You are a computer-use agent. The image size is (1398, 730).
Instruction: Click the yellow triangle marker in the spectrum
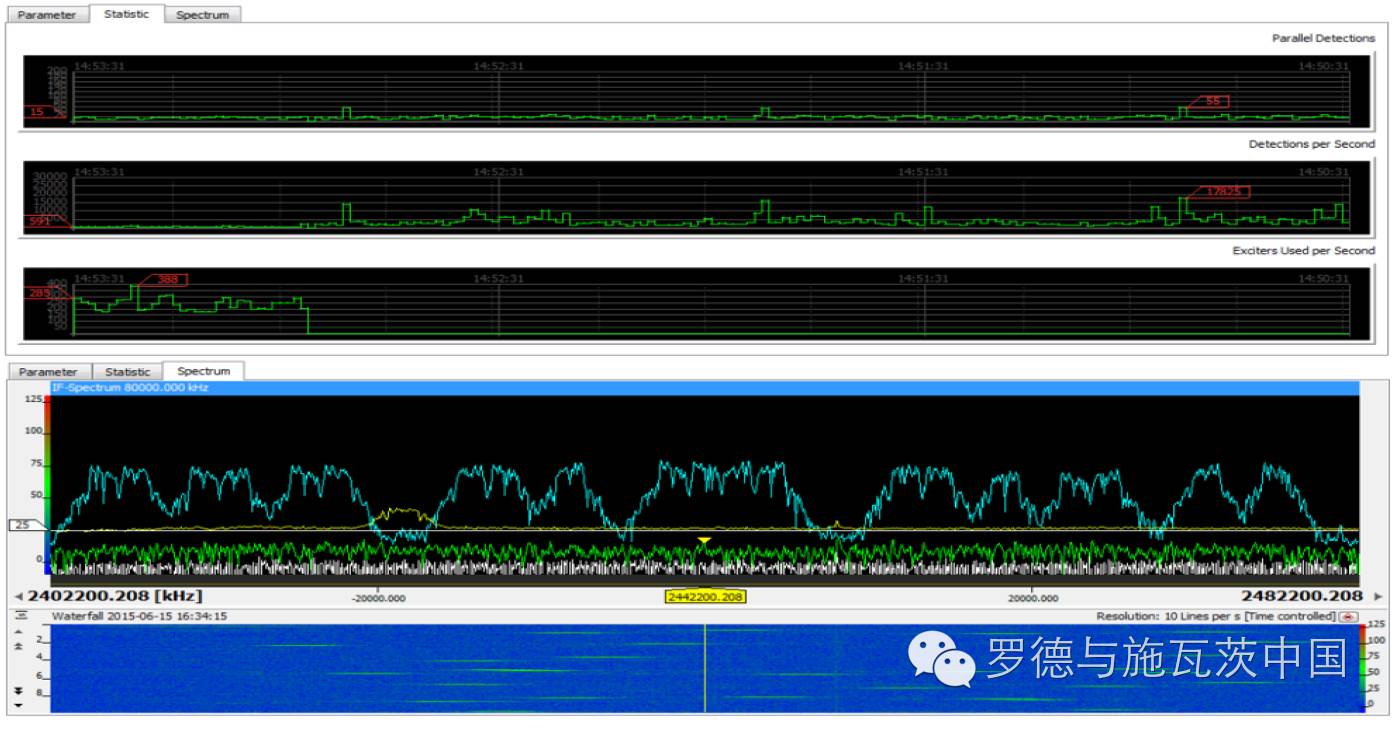pyautogui.click(x=704, y=541)
